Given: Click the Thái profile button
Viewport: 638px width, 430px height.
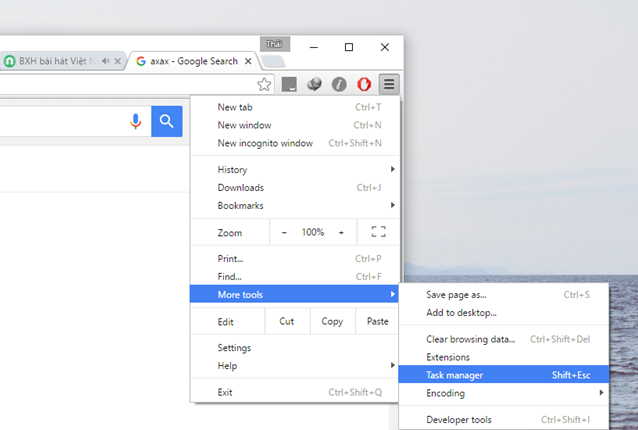Looking at the screenshot, I should tap(275, 44).
